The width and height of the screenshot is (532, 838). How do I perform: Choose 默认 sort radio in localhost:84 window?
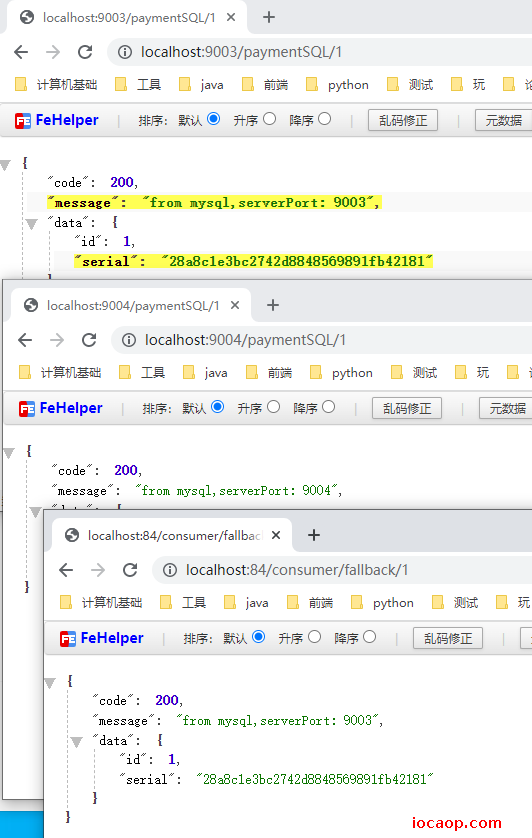coord(258,637)
